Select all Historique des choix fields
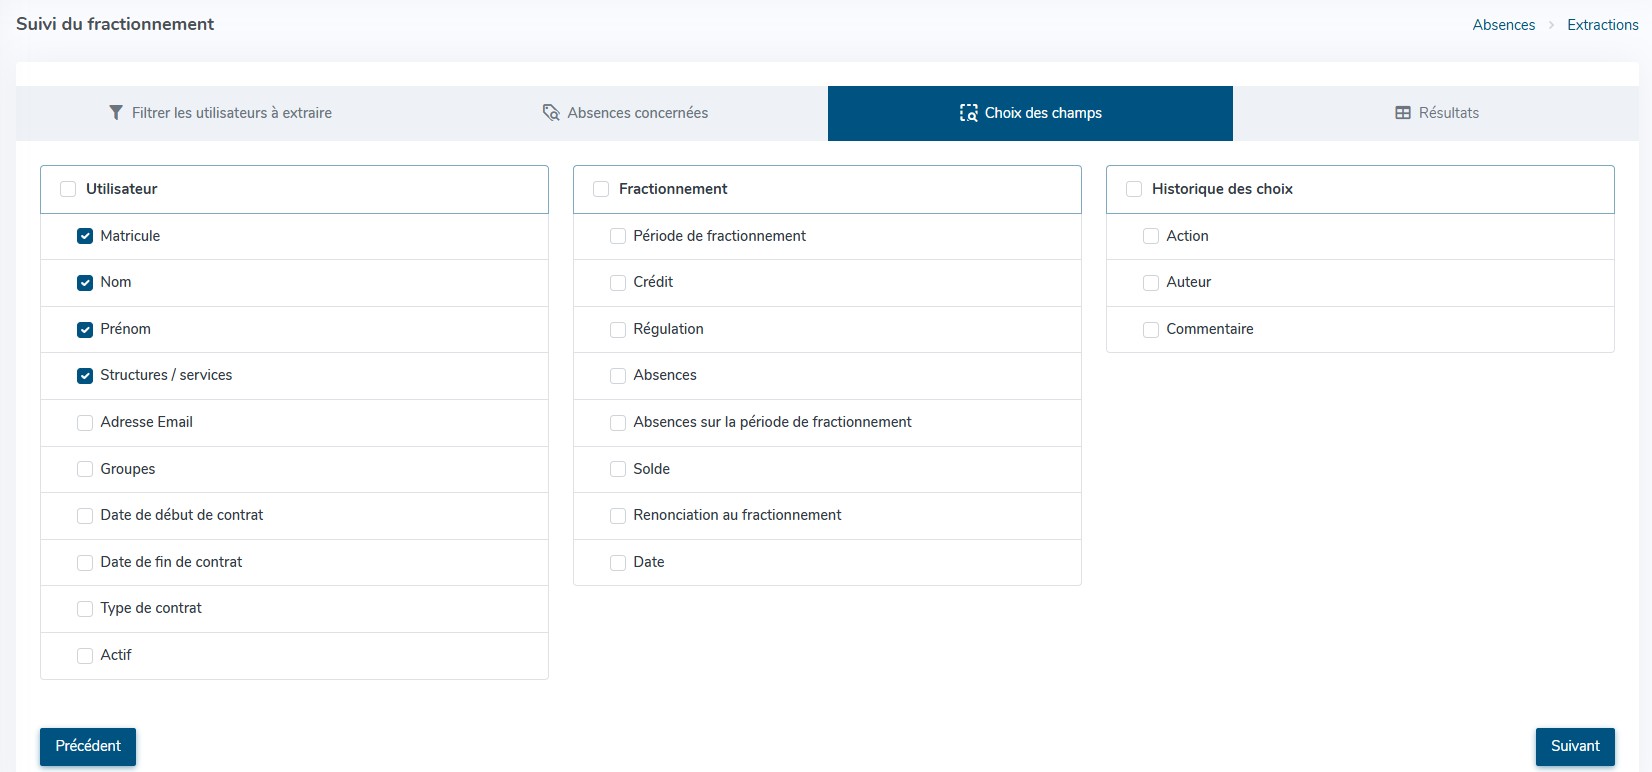The width and height of the screenshot is (1652, 772). pyautogui.click(x=1134, y=189)
